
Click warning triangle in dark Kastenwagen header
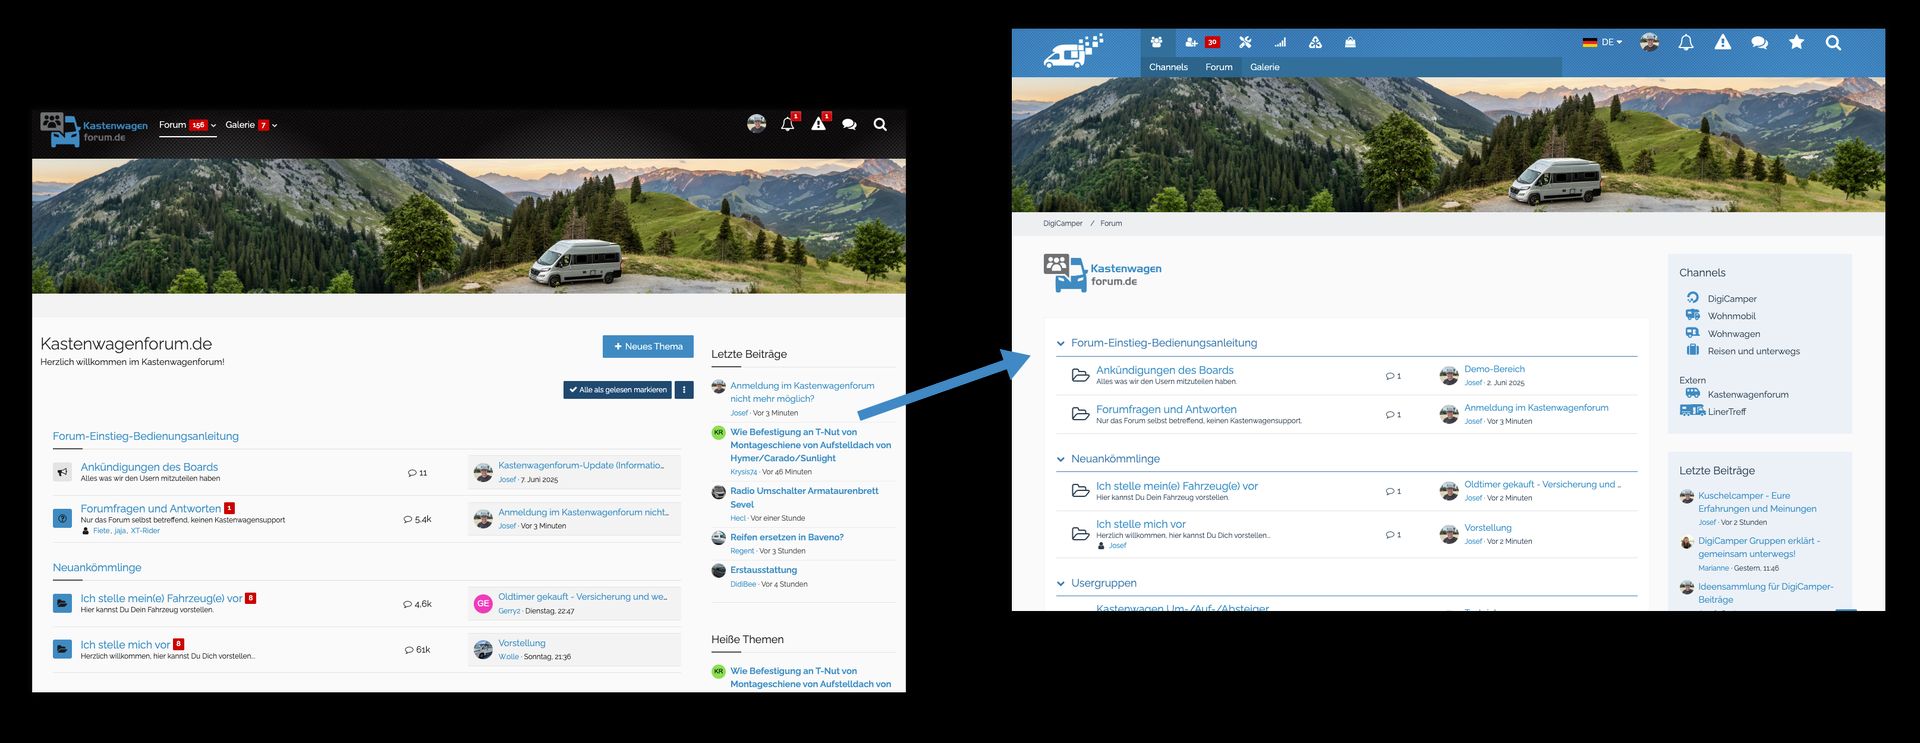[x=819, y=124]
